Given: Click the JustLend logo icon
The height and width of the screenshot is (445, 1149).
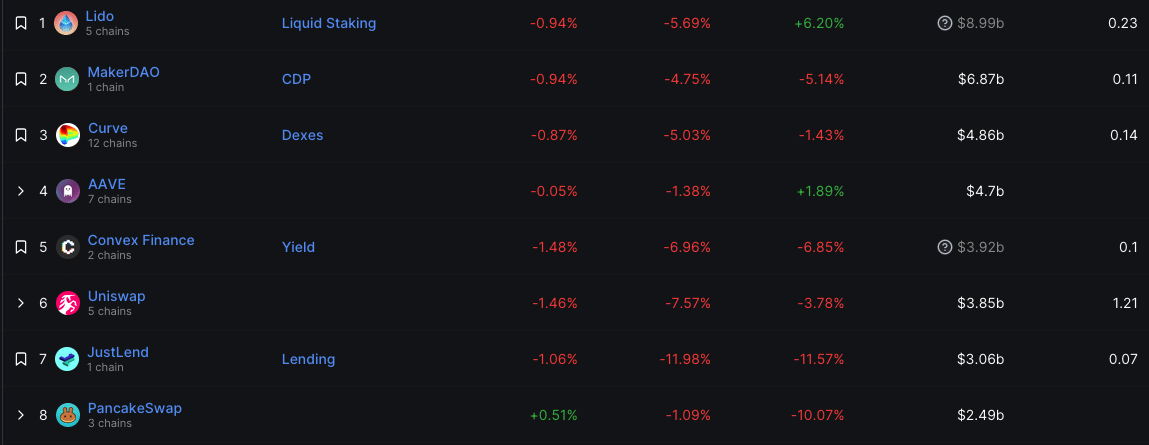Looking at the screenshot, I should pyautogui.click(x=67, y=359).
